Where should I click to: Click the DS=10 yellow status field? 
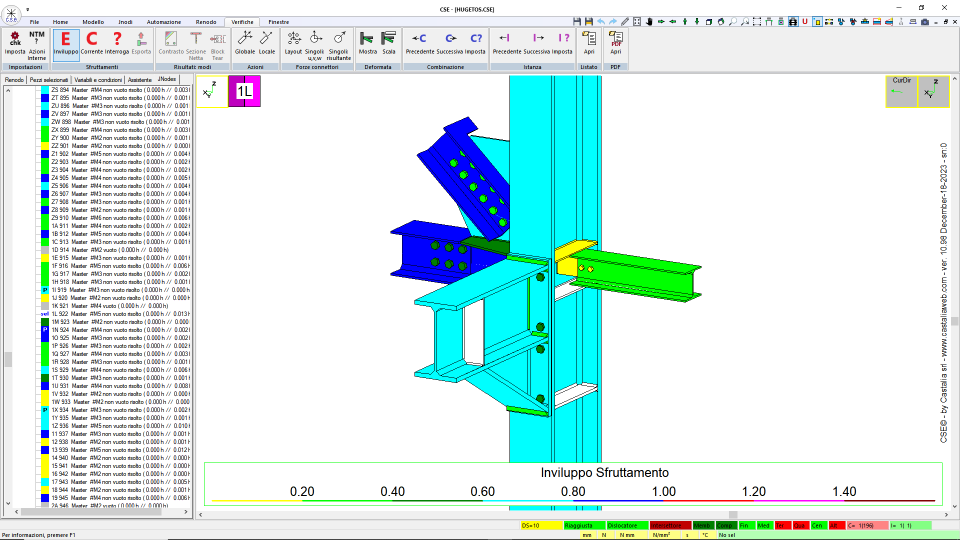point(541,525)
